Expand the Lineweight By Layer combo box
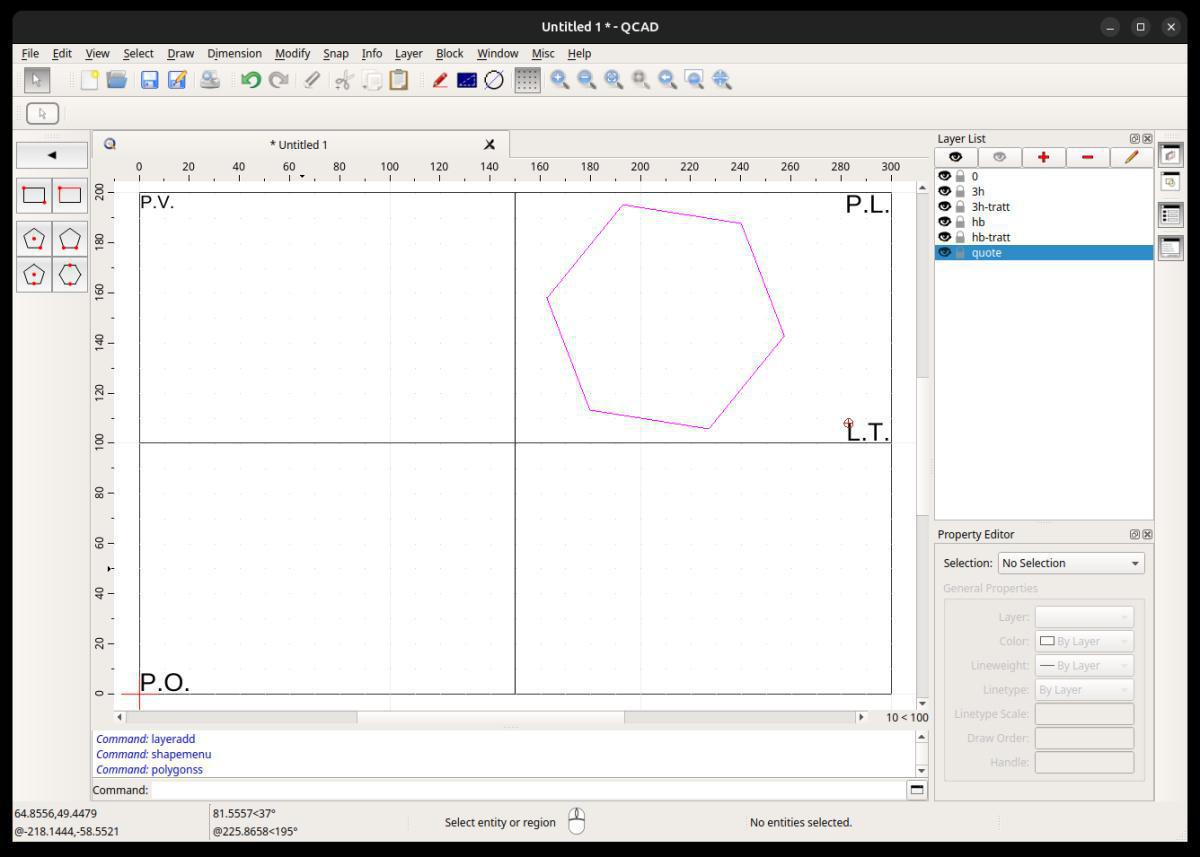Screen dimensions: 1200x857 coord(1084,665)
